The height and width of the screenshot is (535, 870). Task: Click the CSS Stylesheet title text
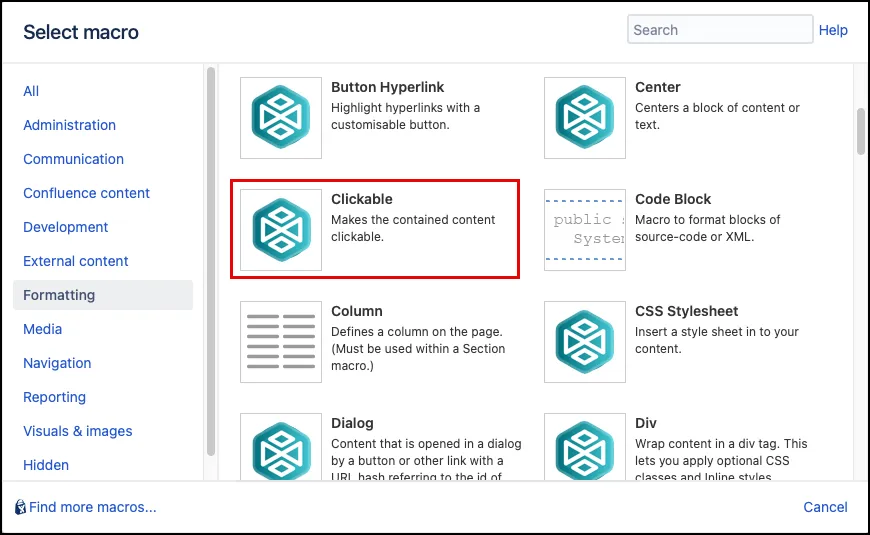(x=686, y=311)
